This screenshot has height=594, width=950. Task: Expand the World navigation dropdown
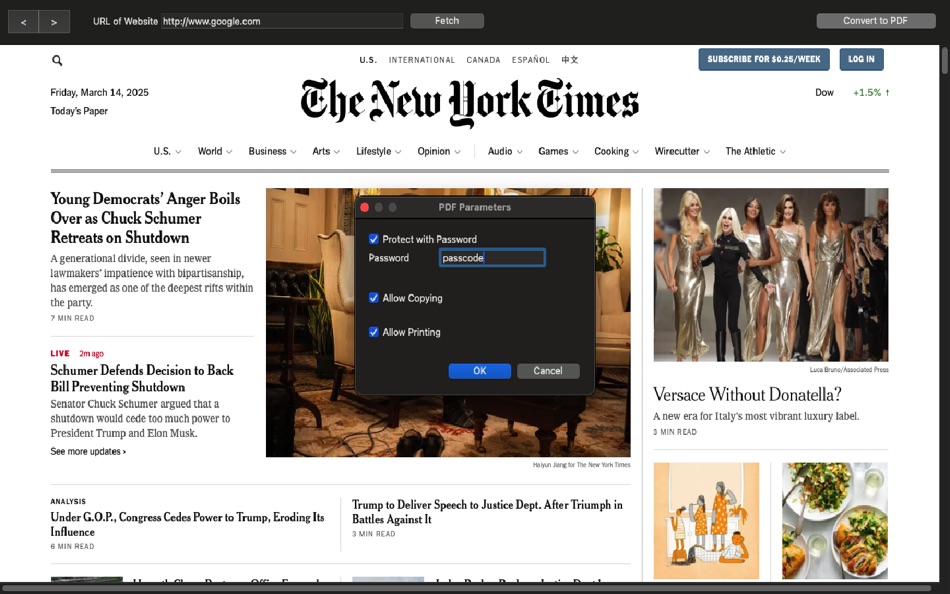coord(214,152)
